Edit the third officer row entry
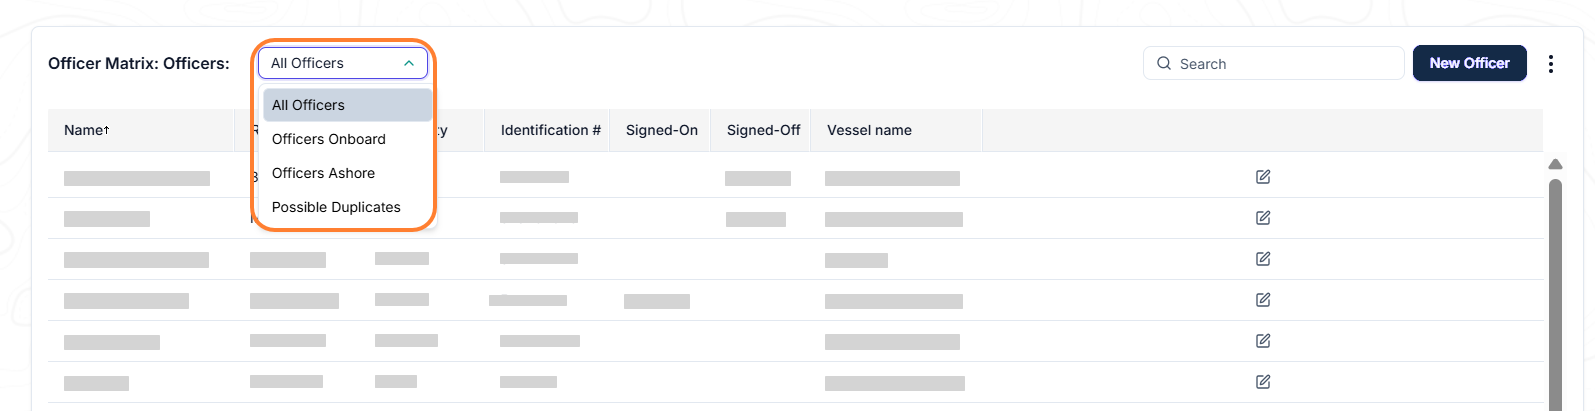 [x=1263, y=259]
